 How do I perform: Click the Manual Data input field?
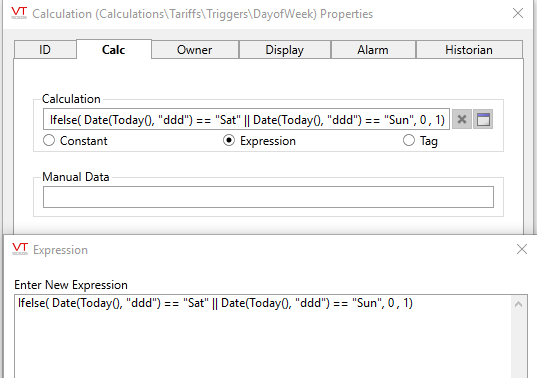(268, 197)
